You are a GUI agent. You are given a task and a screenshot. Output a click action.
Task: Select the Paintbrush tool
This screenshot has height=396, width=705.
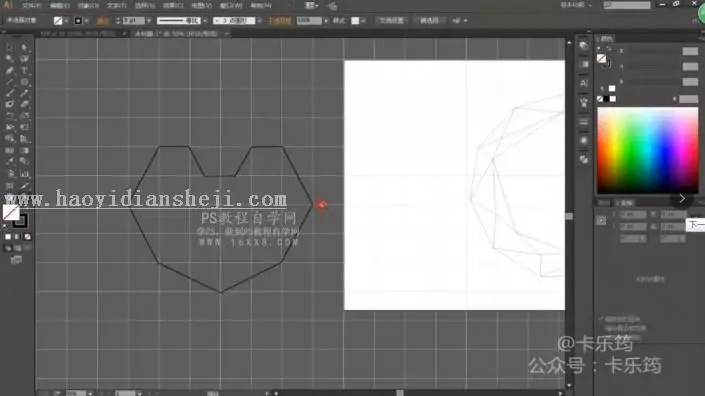coord(9,93)
